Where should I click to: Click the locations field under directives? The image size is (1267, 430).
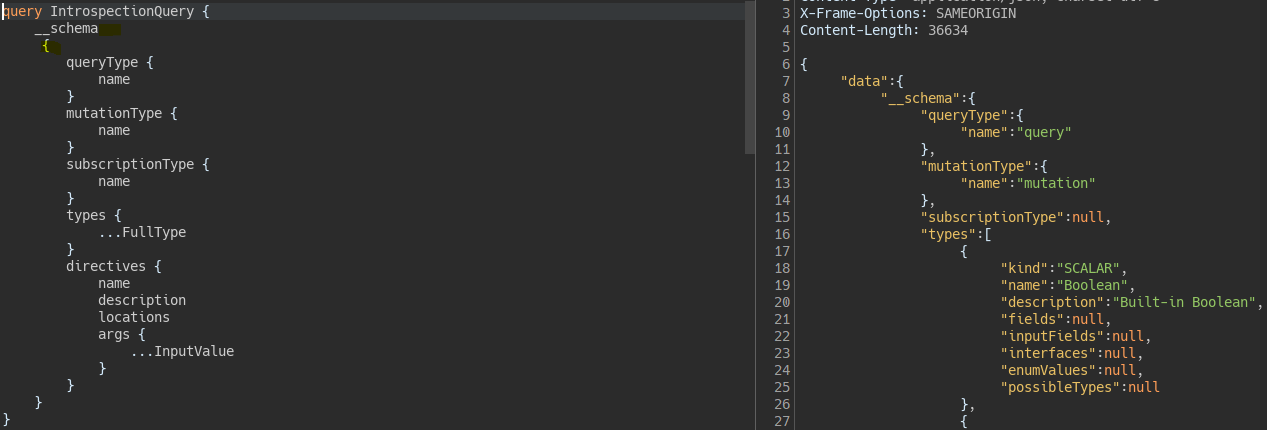click(134, 317)
